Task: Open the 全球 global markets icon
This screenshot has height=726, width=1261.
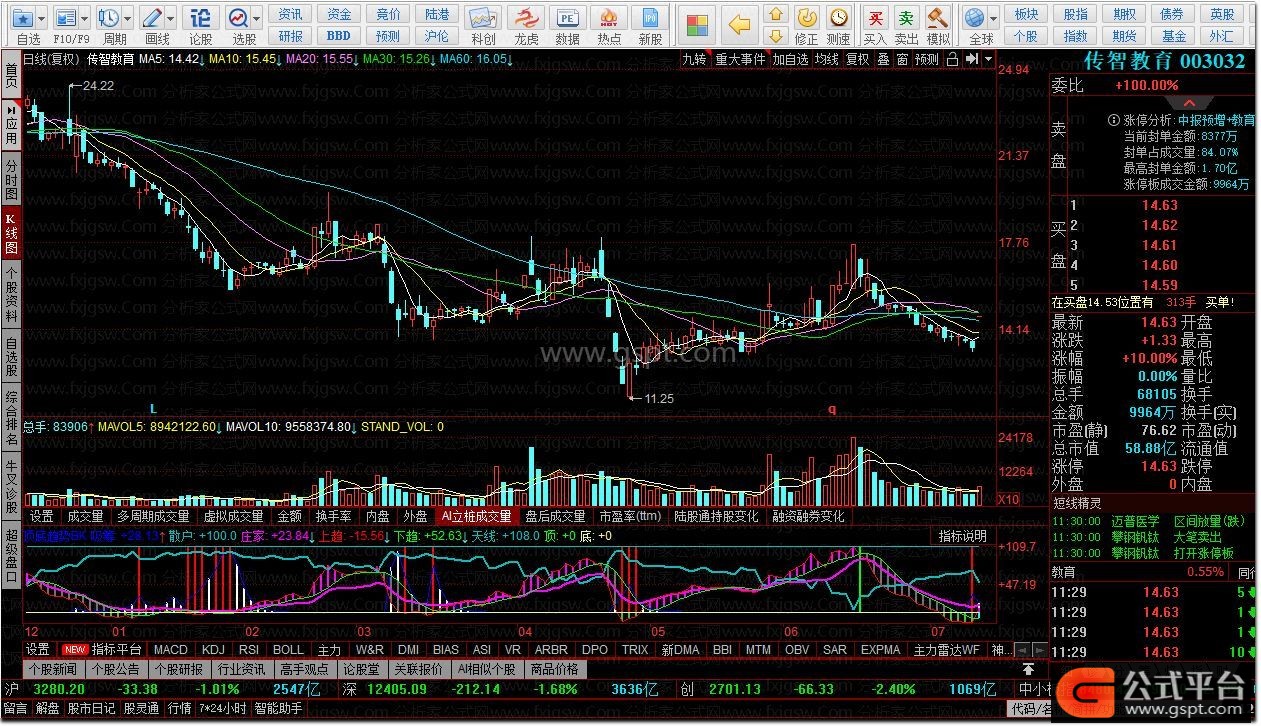Action: coord(974,17)
